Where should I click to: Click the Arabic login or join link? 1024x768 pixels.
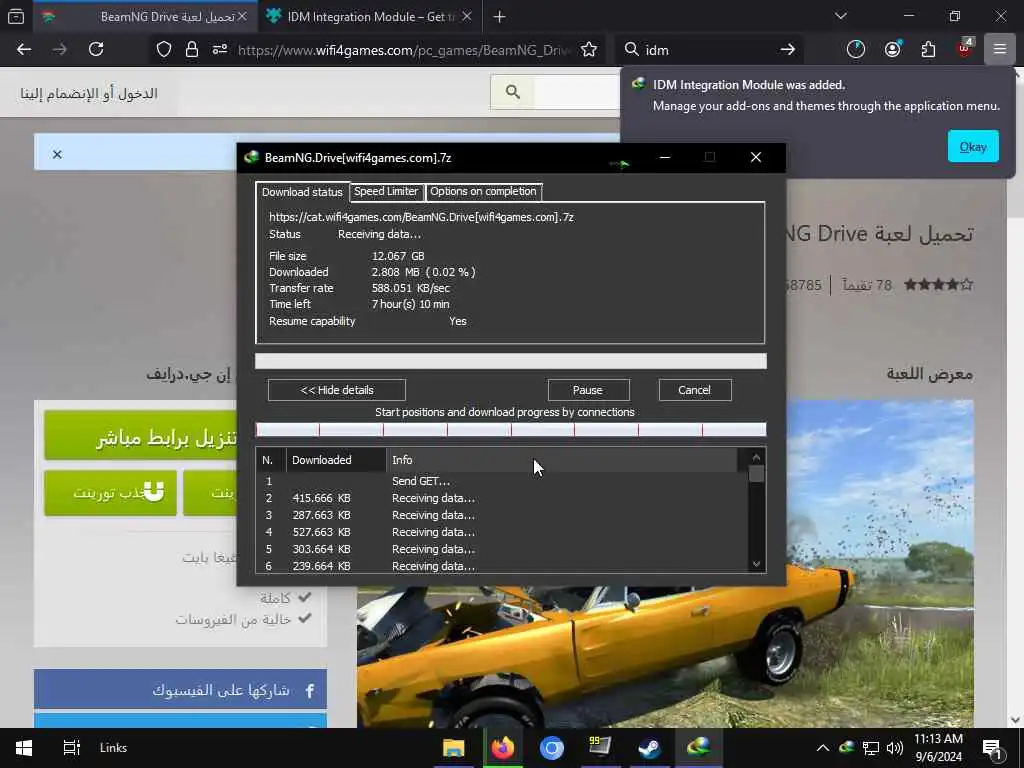point(89,93)
